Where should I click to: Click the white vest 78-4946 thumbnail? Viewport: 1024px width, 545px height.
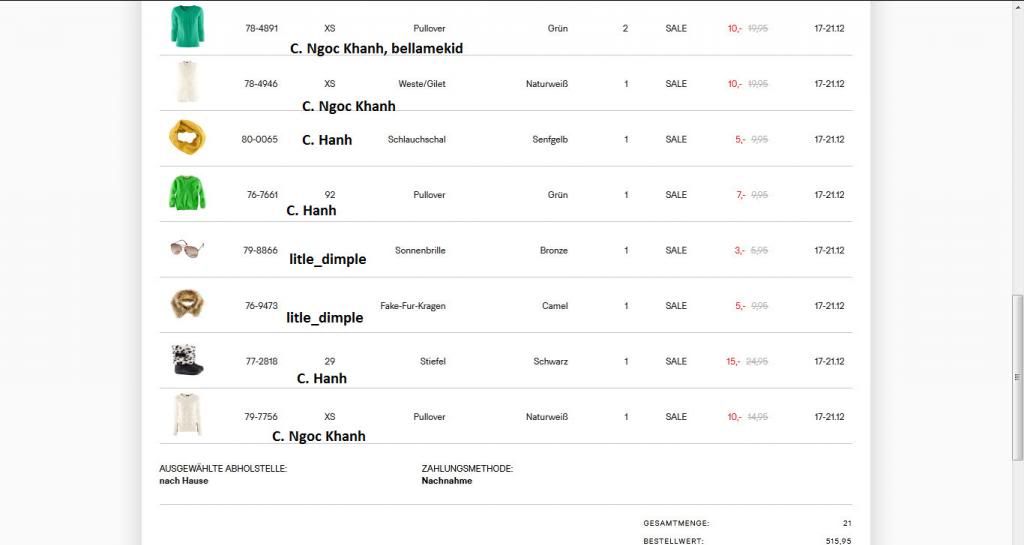pyautogui.click(x=187, y=82)
